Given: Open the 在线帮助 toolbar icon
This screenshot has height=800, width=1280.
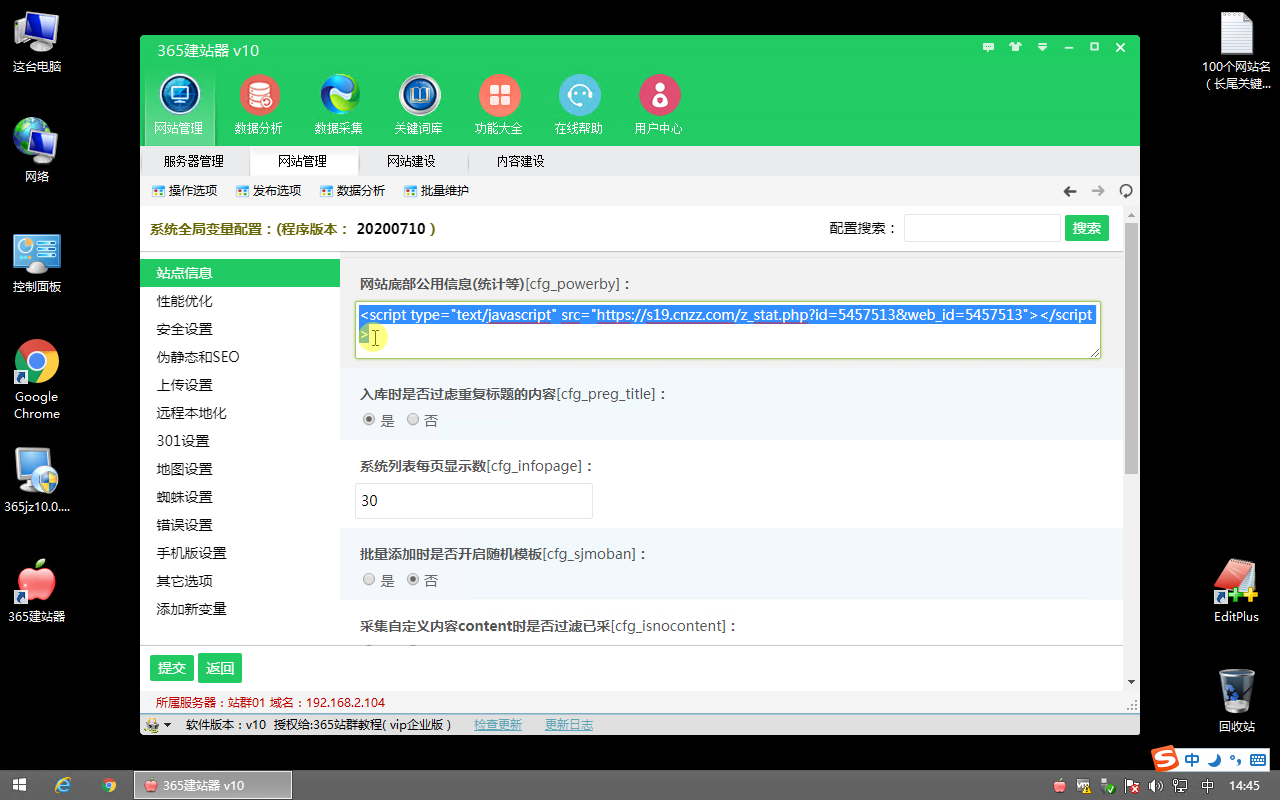Looking at the screenshot, I should pyautogui.click(x=579, y=105).
